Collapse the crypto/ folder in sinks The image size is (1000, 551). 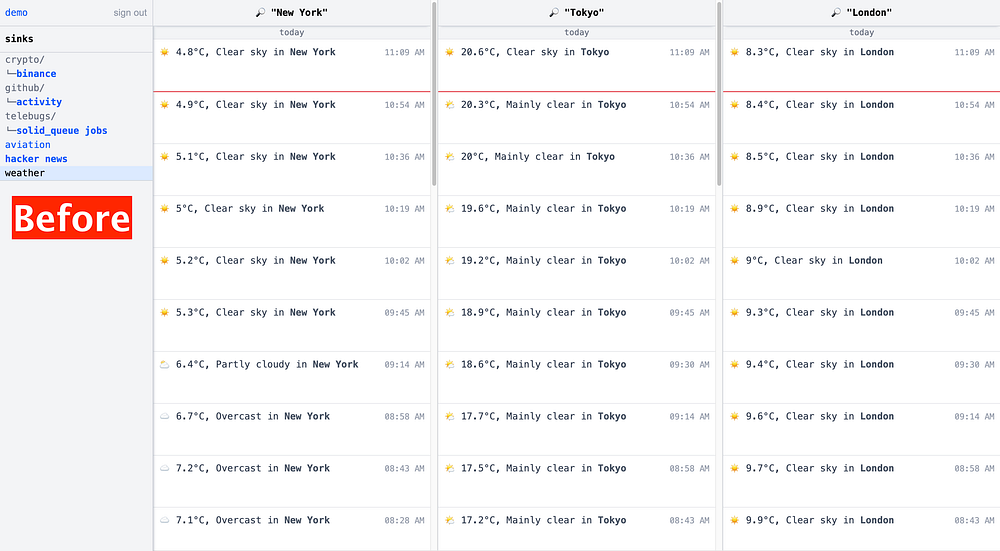pos(23,60)
